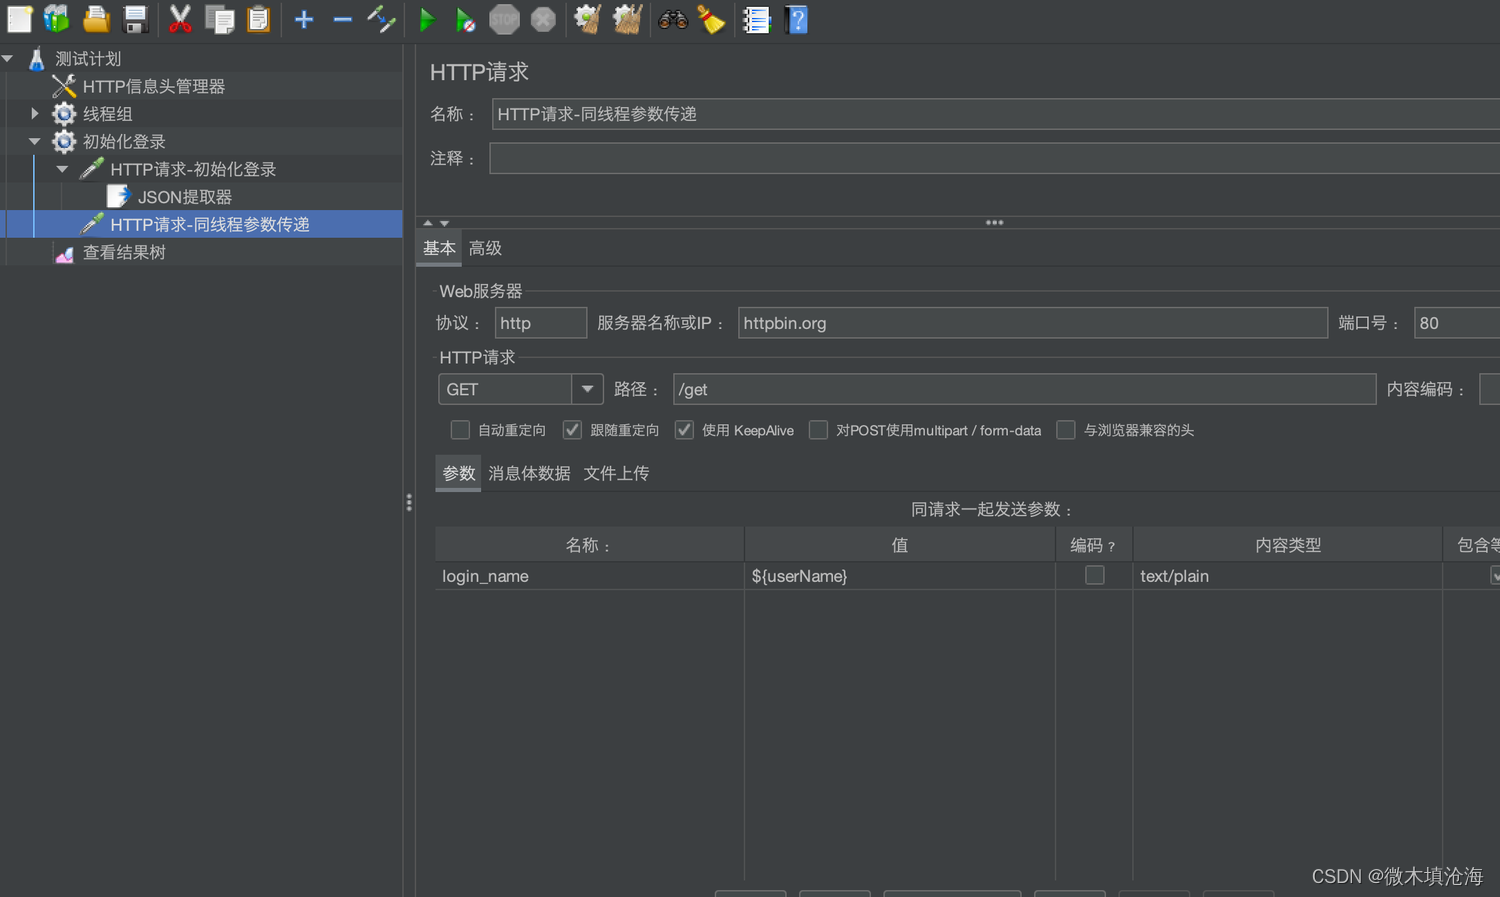This screenshot has width=1500, height=897.
Task: Click the Open file folder icon
Action: (96, 19)
